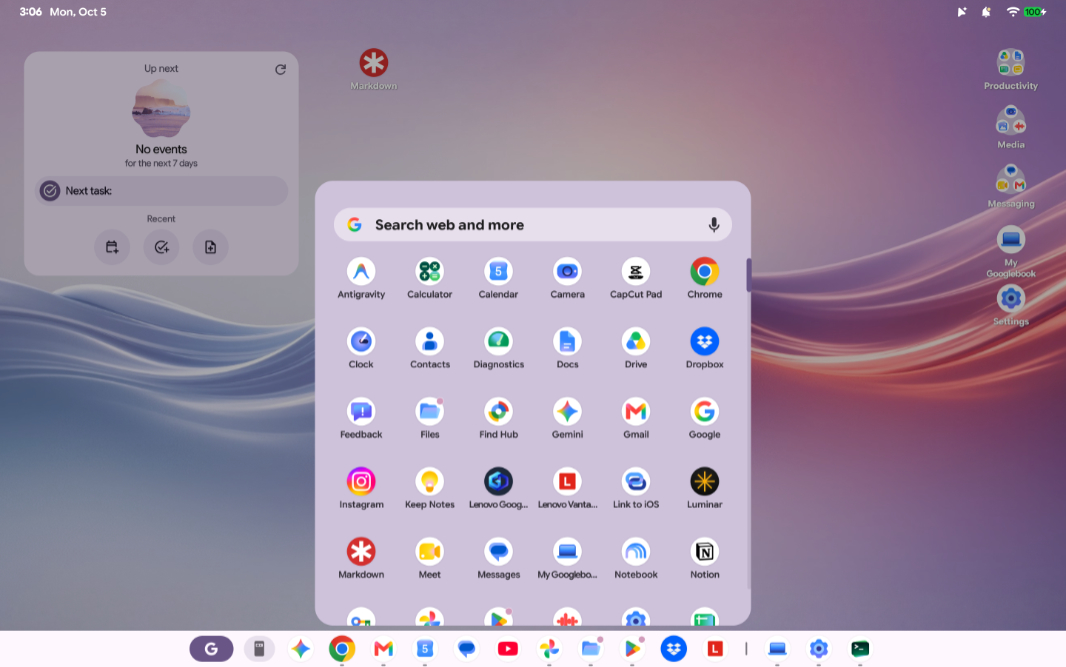Open Google Drive
This screenshot has width=1066, height=667.
[x=636, y=341]
